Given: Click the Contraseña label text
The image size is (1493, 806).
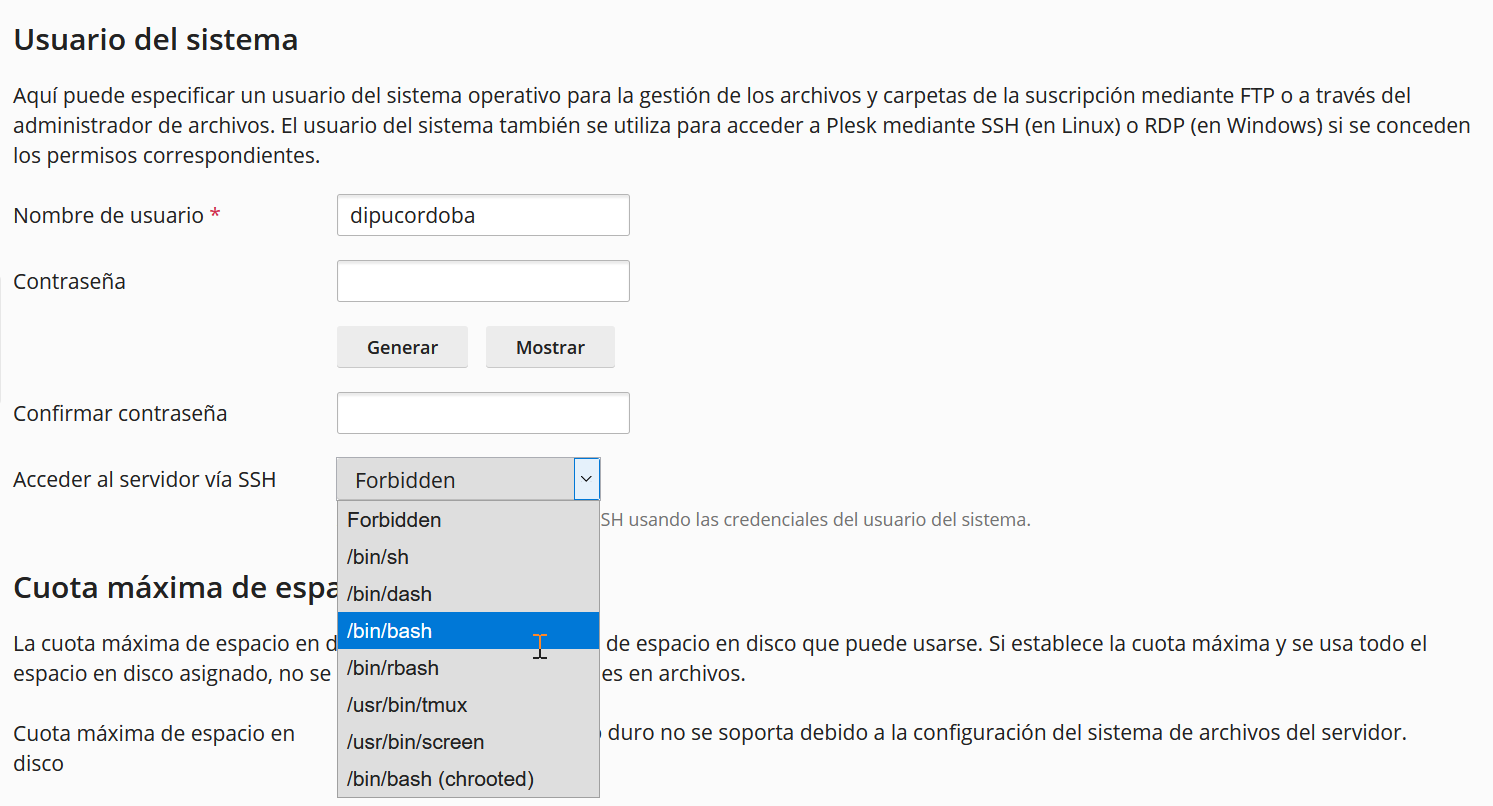Looking at the screenshot, I should [70, 281].
